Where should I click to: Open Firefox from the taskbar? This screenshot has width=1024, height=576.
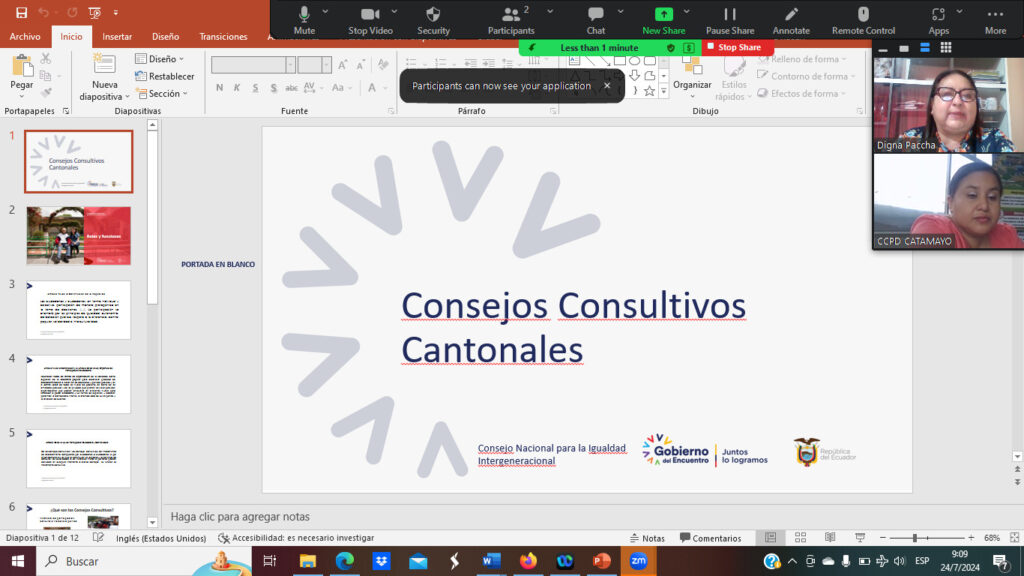[x=528, y=561]
